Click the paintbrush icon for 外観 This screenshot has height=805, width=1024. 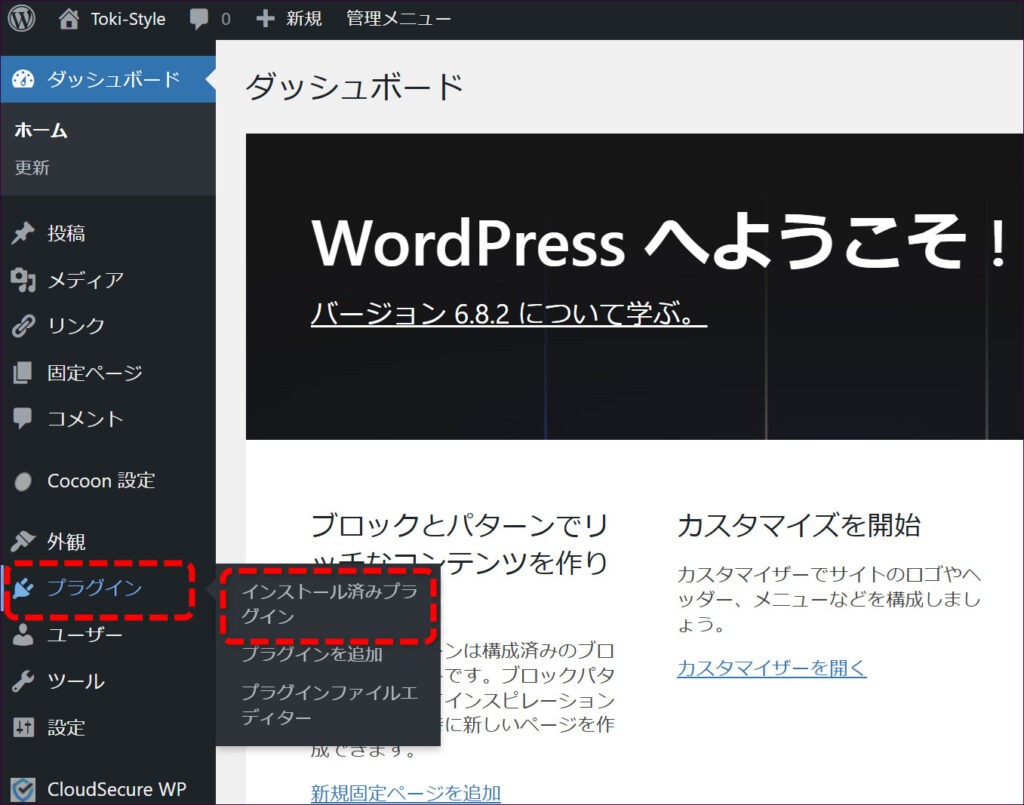[23, 542]
